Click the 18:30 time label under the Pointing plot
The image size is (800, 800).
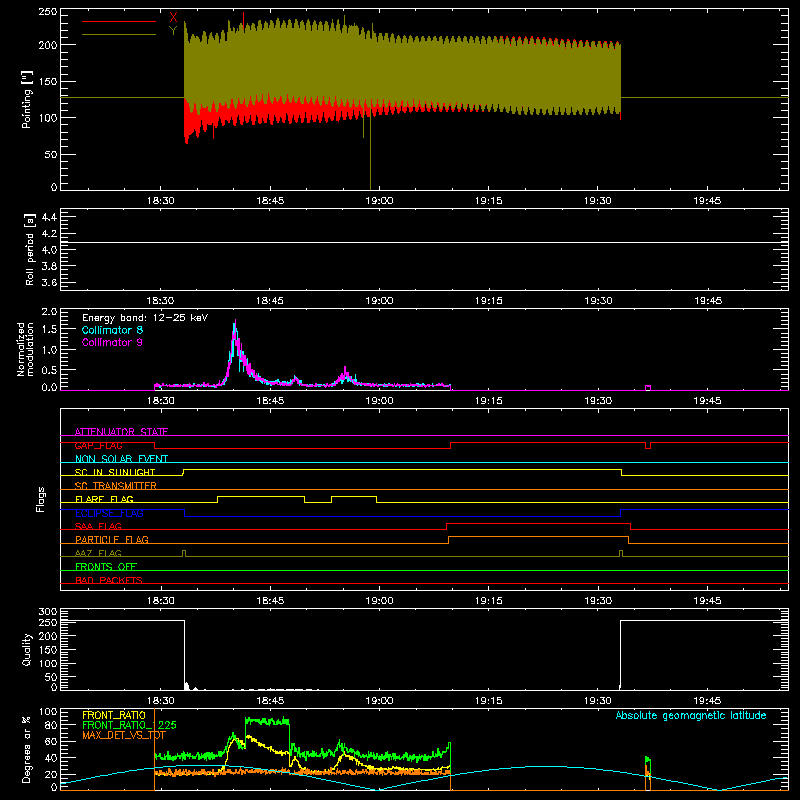(x=161, y=201)
